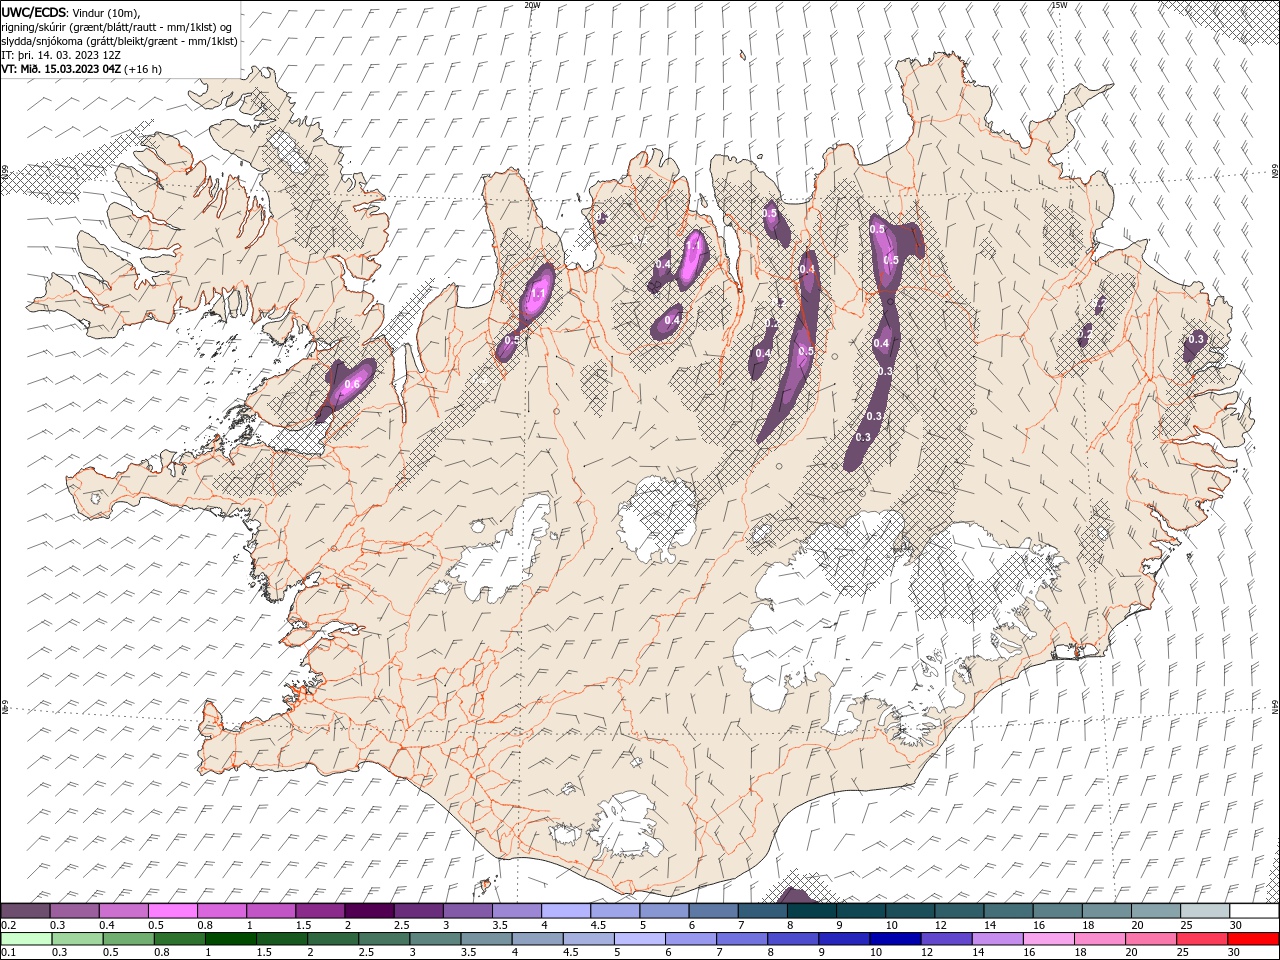The image size is (1280, 960).
Task: Select lower legend swatch between 0.5 and 0.8
Action: point(128,939)
